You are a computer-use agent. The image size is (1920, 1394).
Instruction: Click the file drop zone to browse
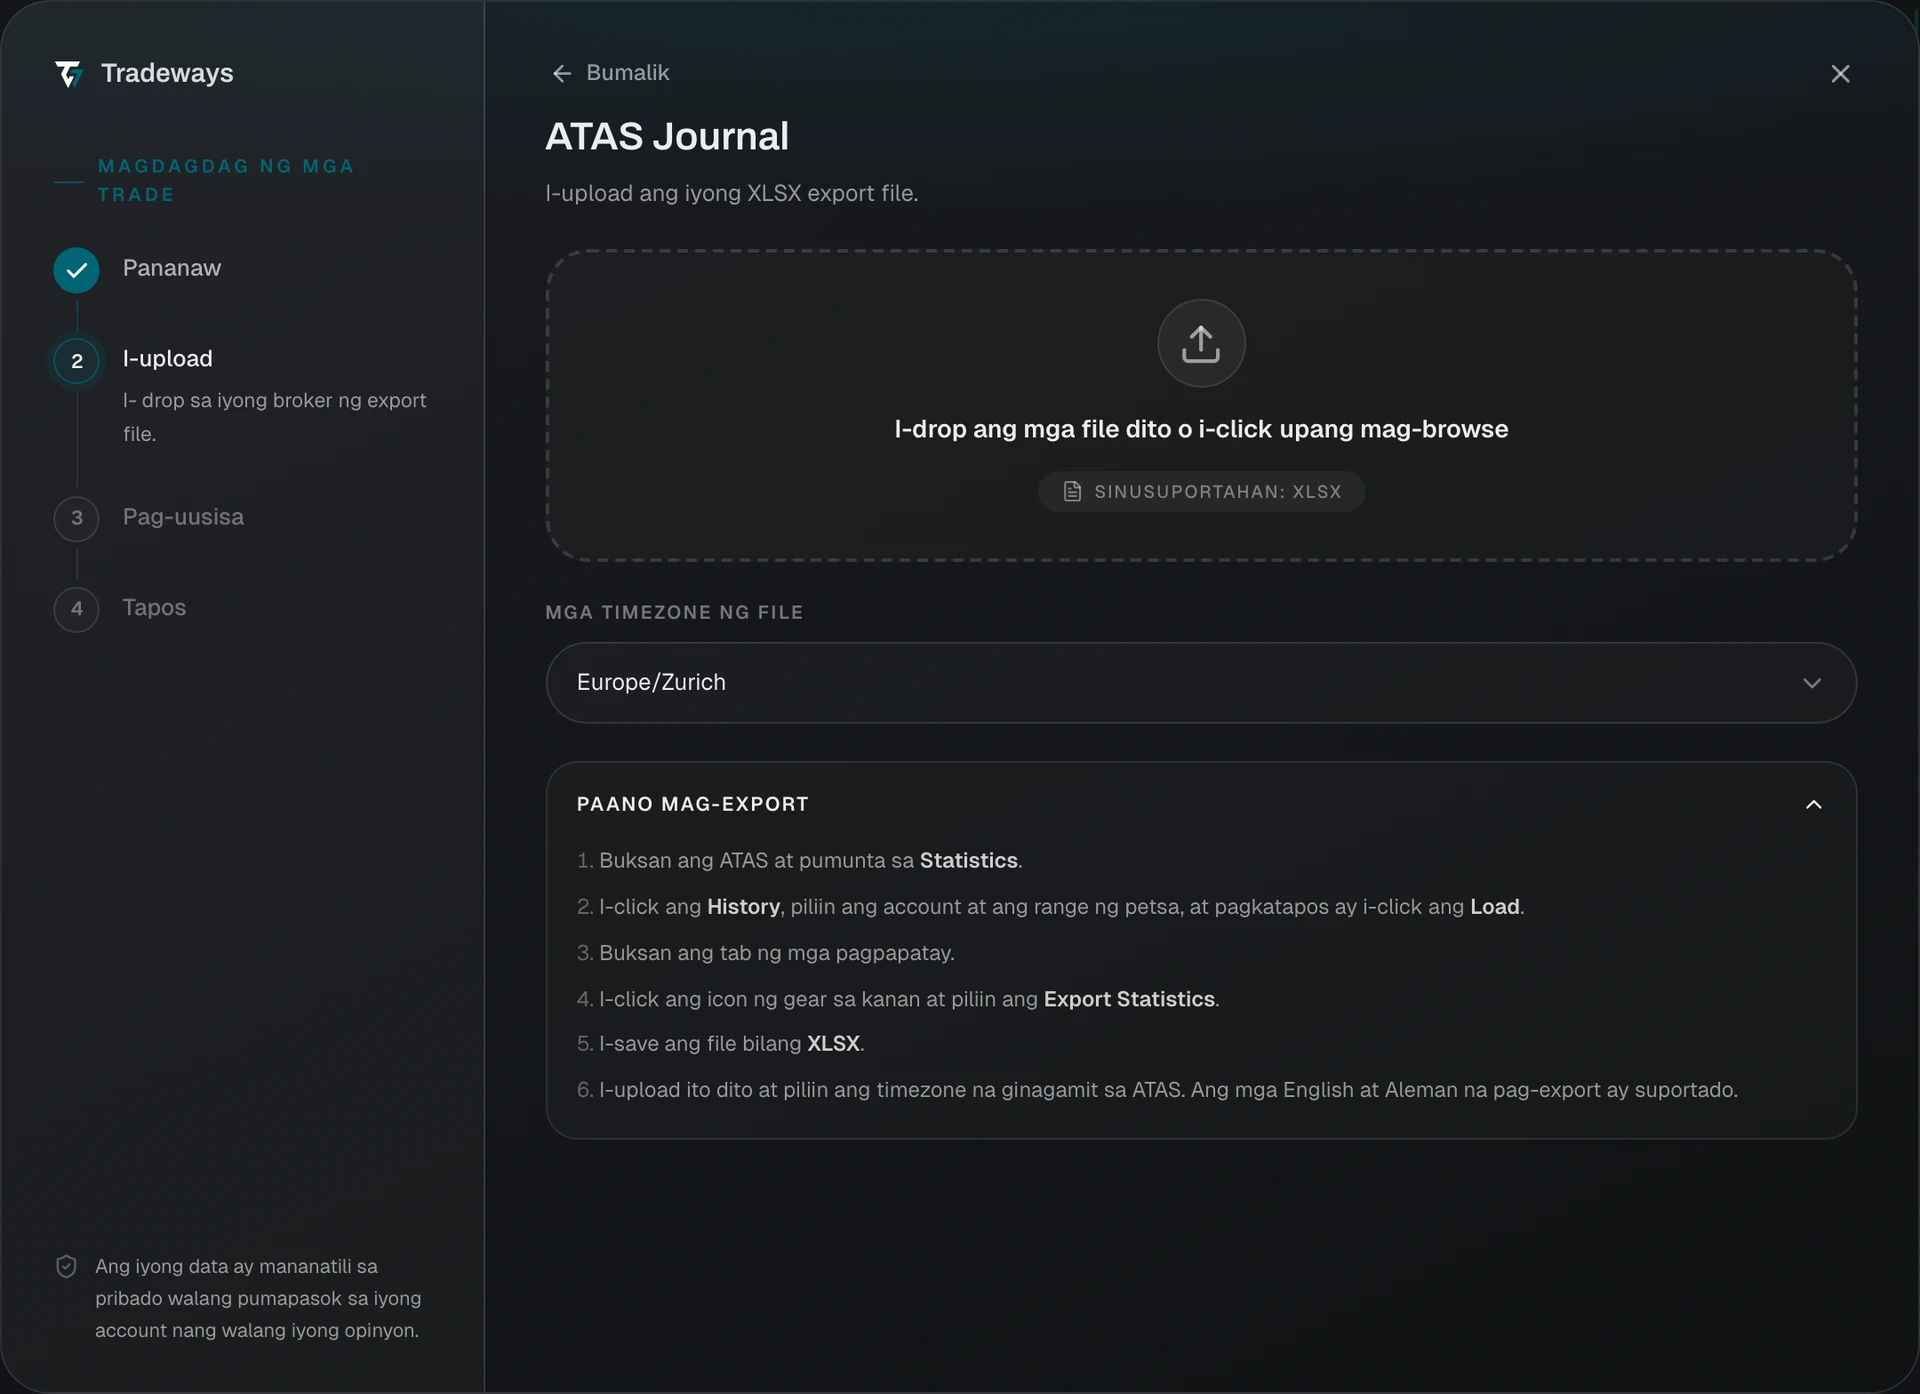click(x=1201, y=405)
